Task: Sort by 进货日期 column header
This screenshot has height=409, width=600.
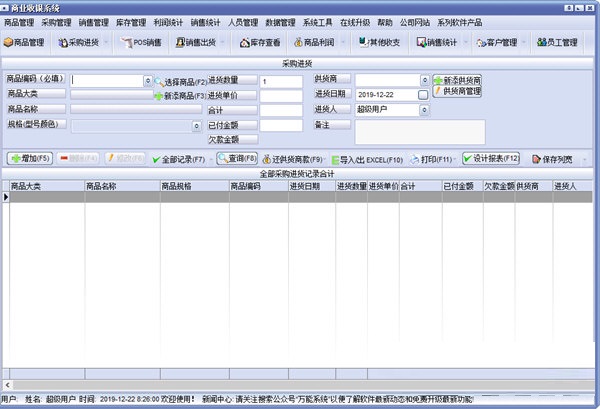Action: [x=312, y=186]
